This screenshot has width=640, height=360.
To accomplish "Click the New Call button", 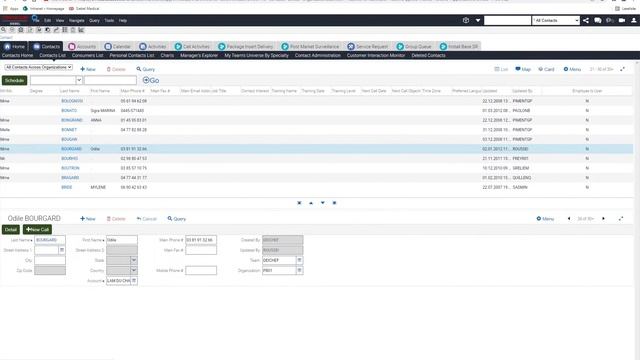I will (x=38, y=230).
